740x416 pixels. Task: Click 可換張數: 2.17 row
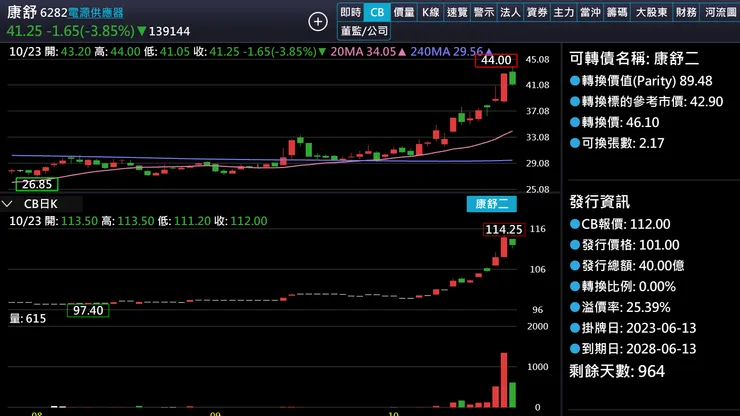click(x=617, y=143)
